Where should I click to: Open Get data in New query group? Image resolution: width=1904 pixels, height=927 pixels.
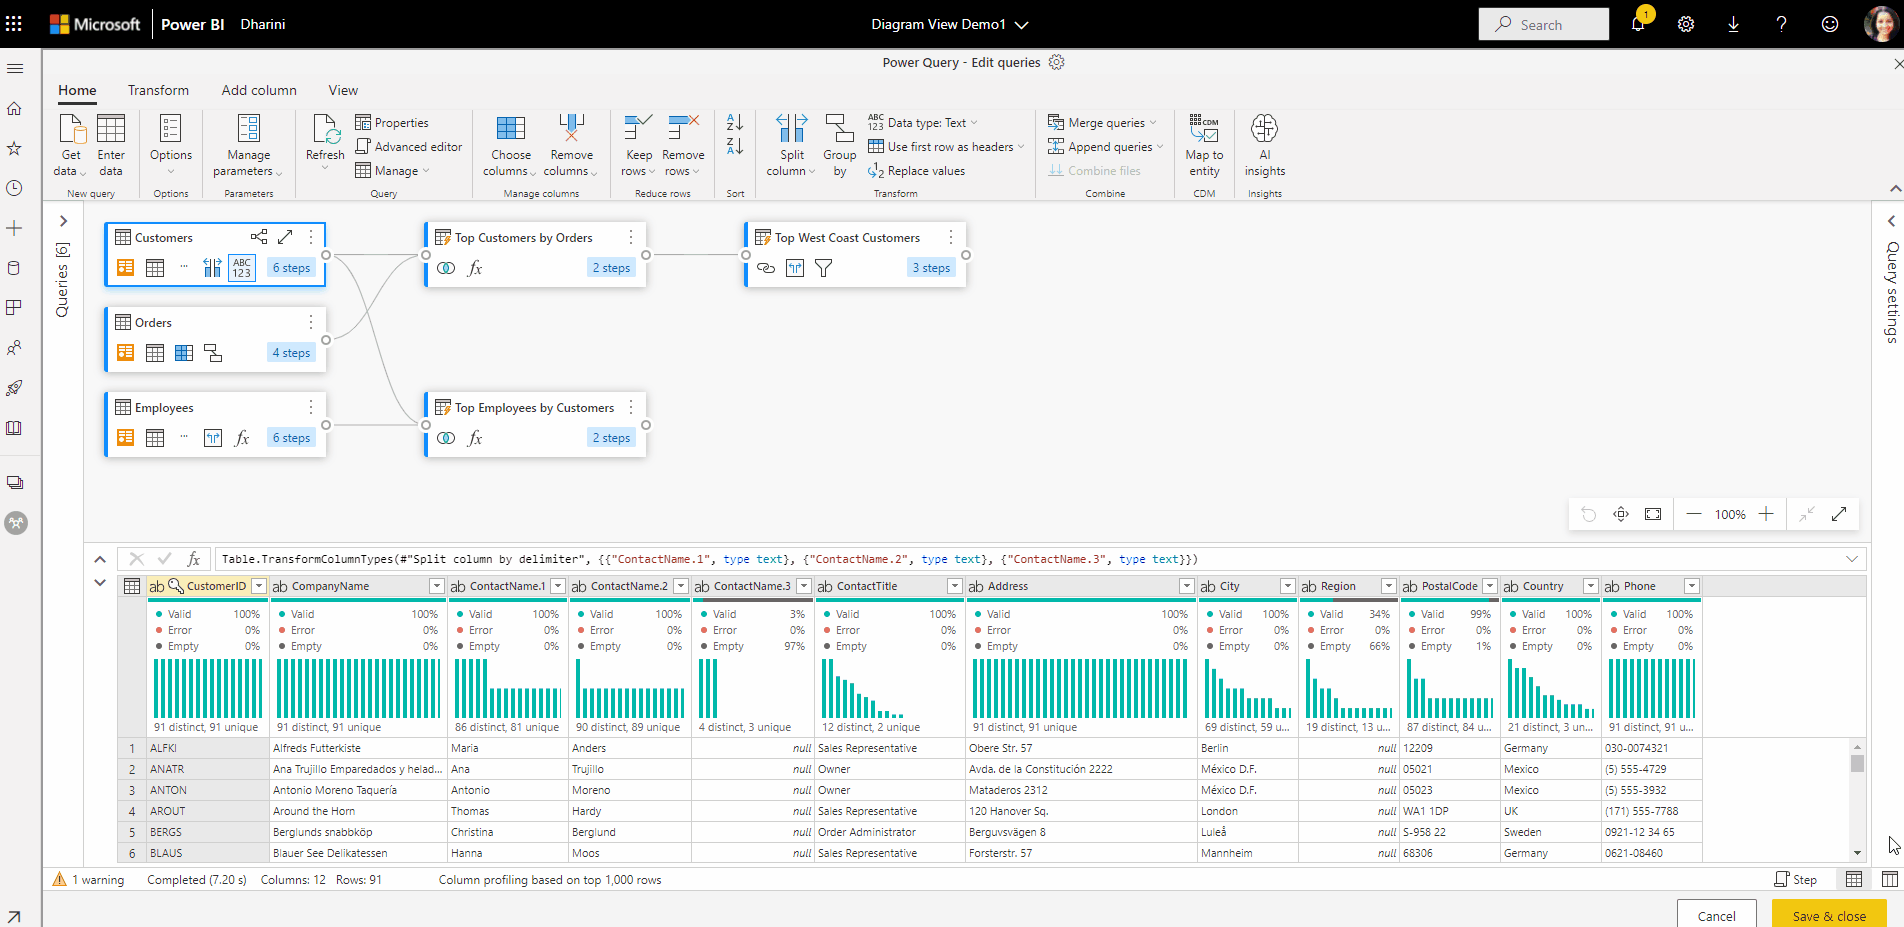tap(71, 145)
